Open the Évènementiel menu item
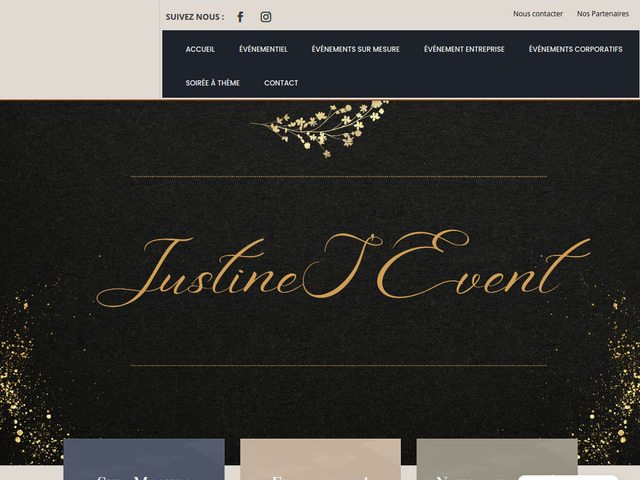 pyautogui.click(x=263, y=49)
